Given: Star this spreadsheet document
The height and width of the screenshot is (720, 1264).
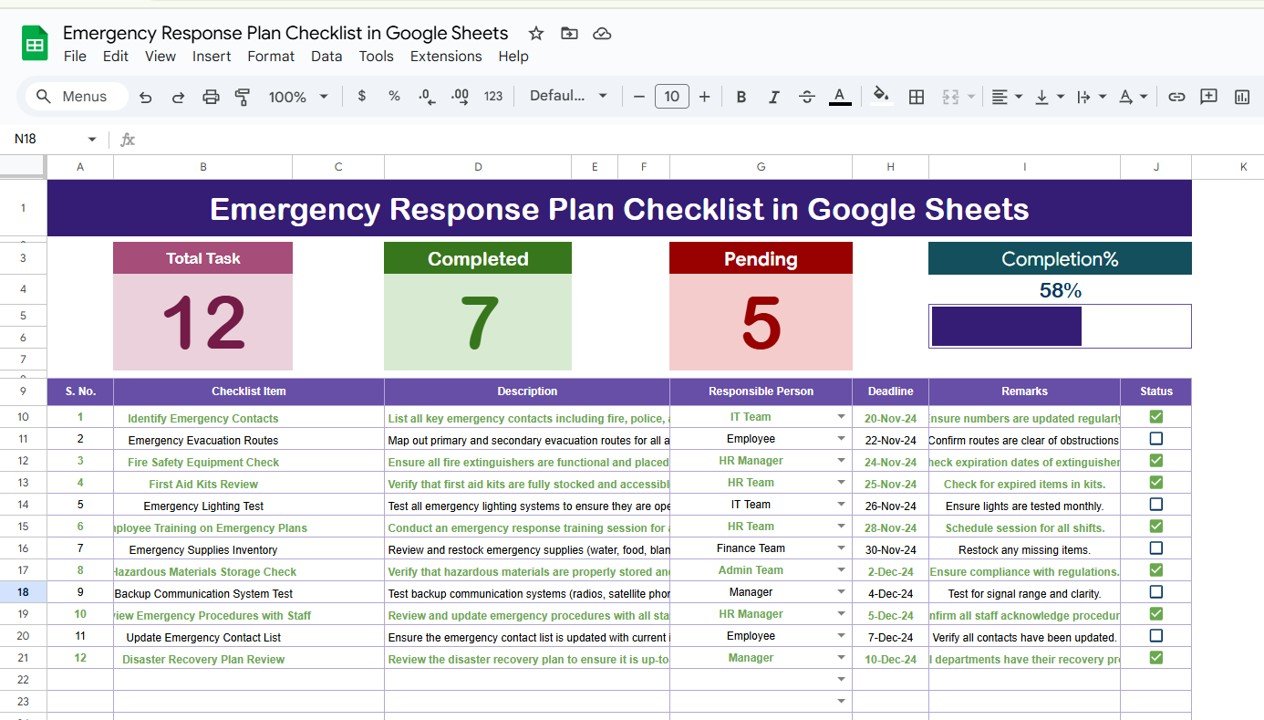Looking at the screenshot, I should (x=536, y=33).
